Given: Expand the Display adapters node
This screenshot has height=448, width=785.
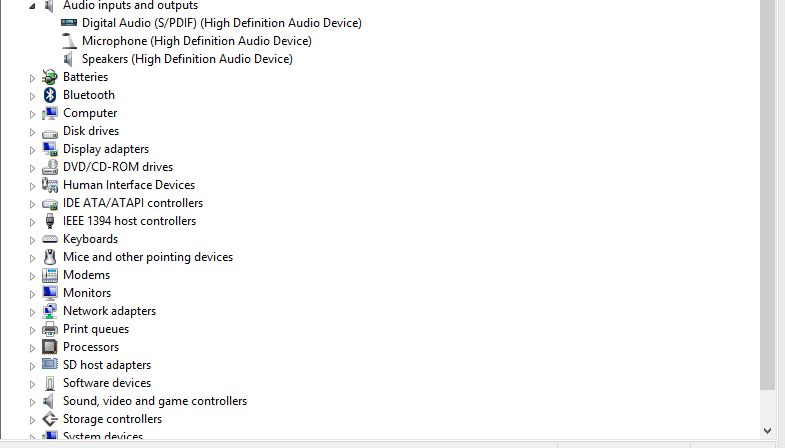Looking at the screenshot, I should coord(32,150).
